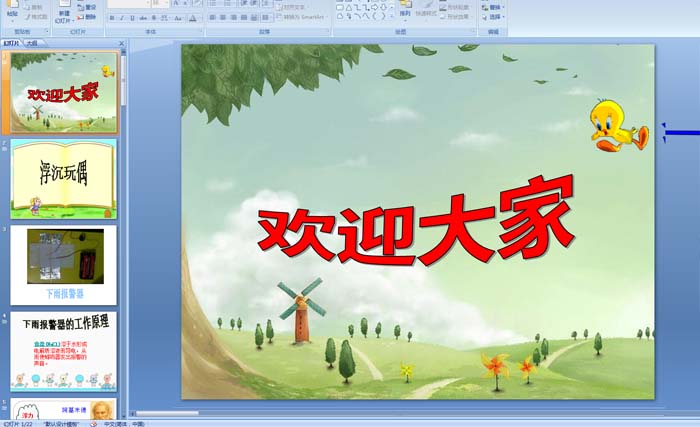Open the character spacing (AV) menu
The height and width of the screenshot is (427, 700).
click(165, 18)
